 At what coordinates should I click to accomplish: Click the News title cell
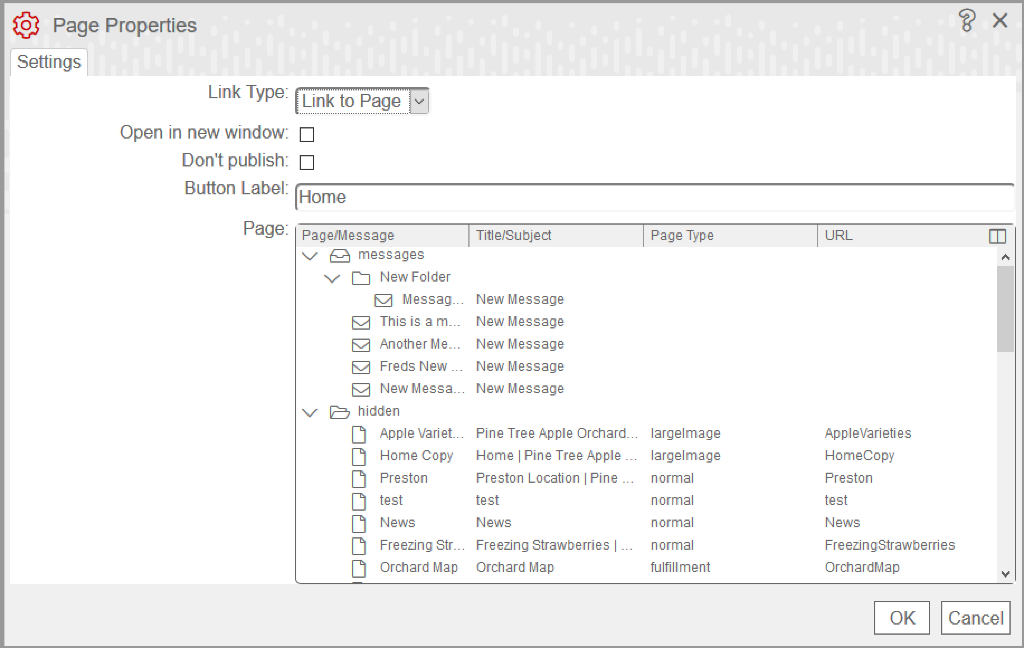click(x=494, y=523)
